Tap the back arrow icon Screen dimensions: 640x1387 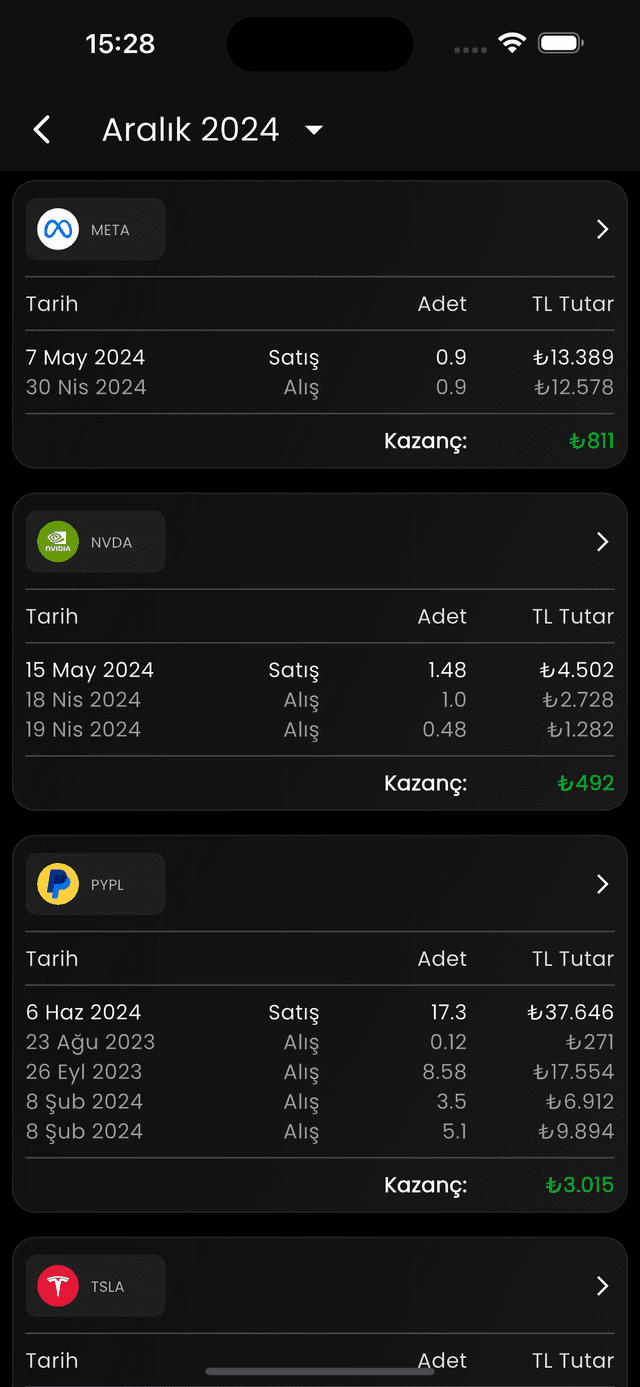pos(42,129)
